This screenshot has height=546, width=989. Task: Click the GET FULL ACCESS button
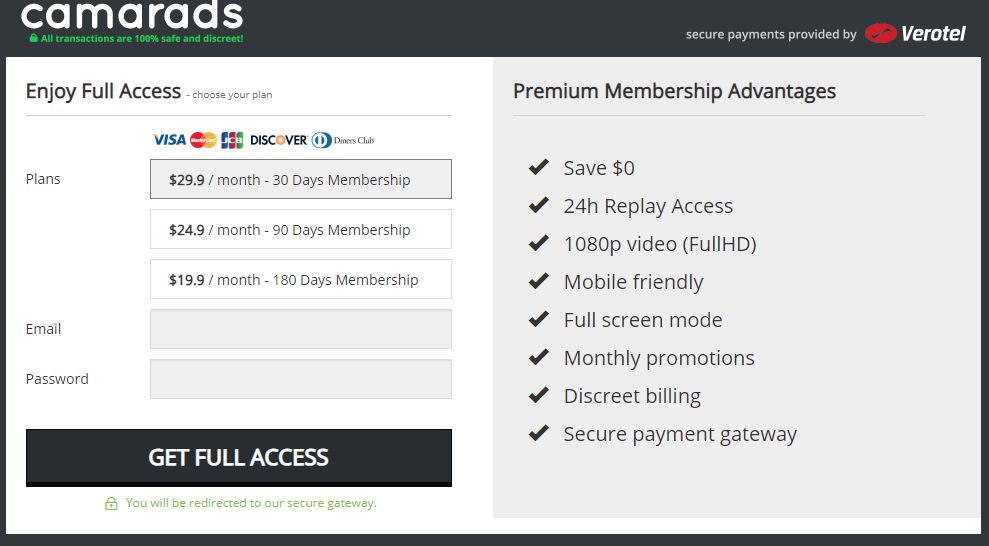pyautogui.click(x=238, y=458)
